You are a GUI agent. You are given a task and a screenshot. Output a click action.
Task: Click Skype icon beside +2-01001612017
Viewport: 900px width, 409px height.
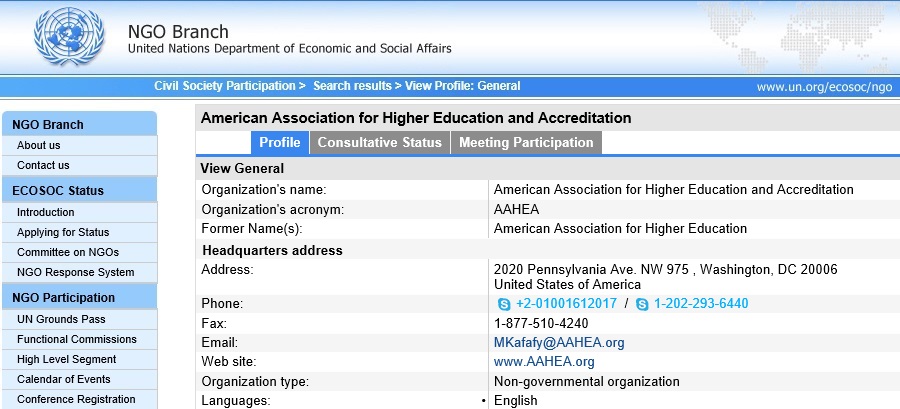tap(505, 305)
